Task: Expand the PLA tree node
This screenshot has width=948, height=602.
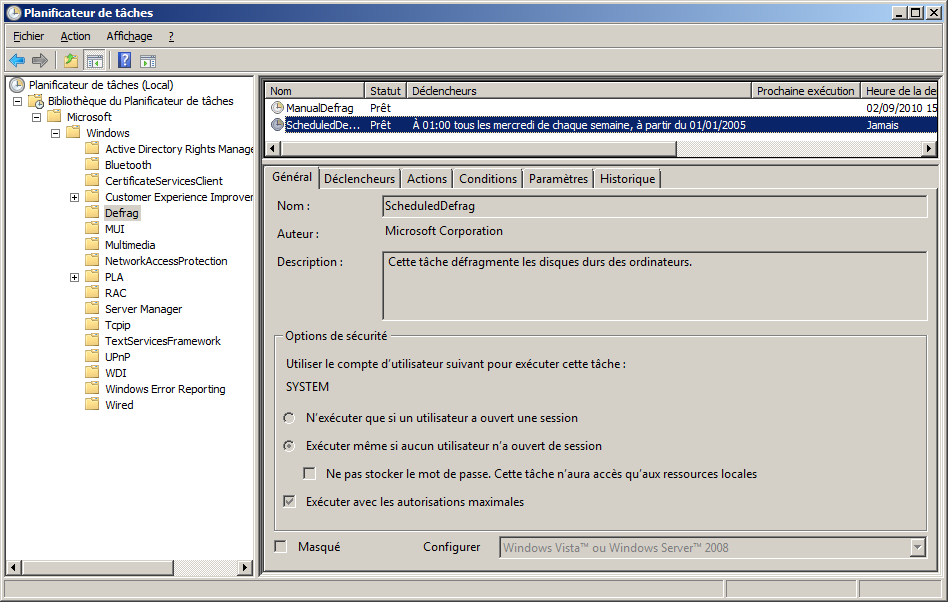Action: click(x=74, y=277)
